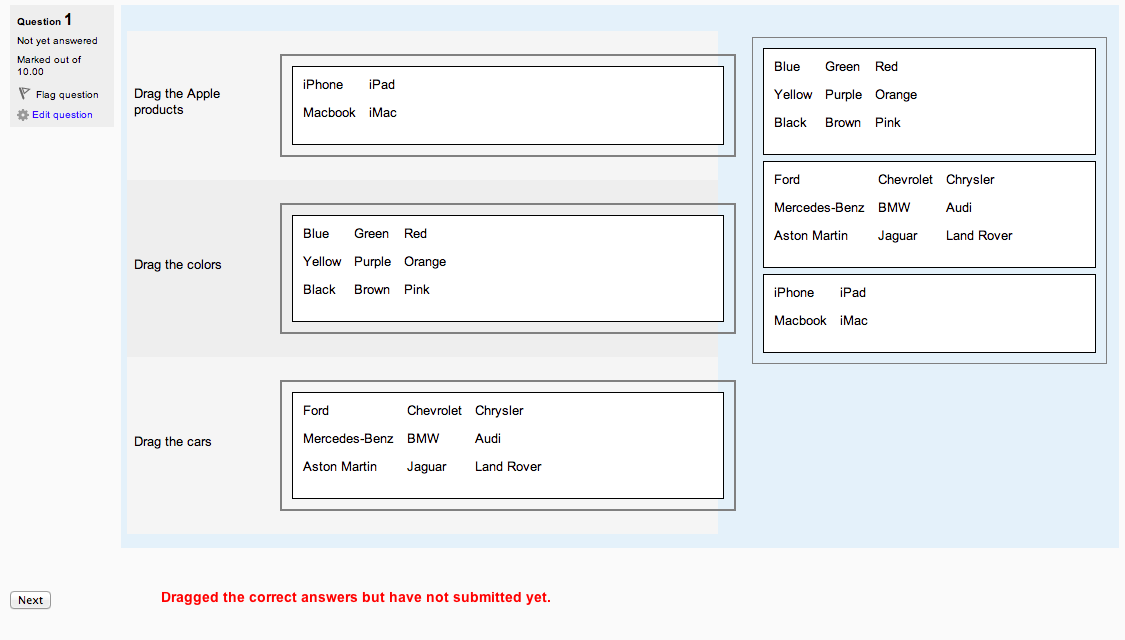1125x640 pixels.
Task: Click 'Brown' in the colors drop zone
Action: 372,290
